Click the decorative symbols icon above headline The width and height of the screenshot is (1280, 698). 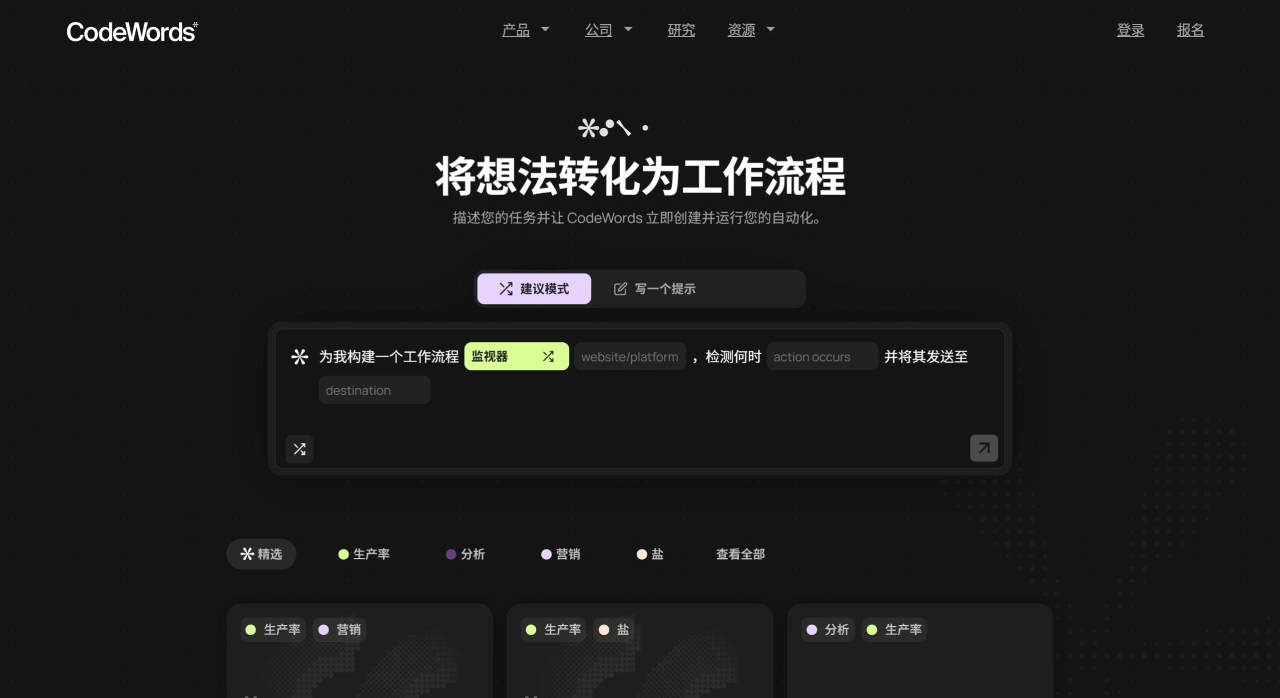613,128
